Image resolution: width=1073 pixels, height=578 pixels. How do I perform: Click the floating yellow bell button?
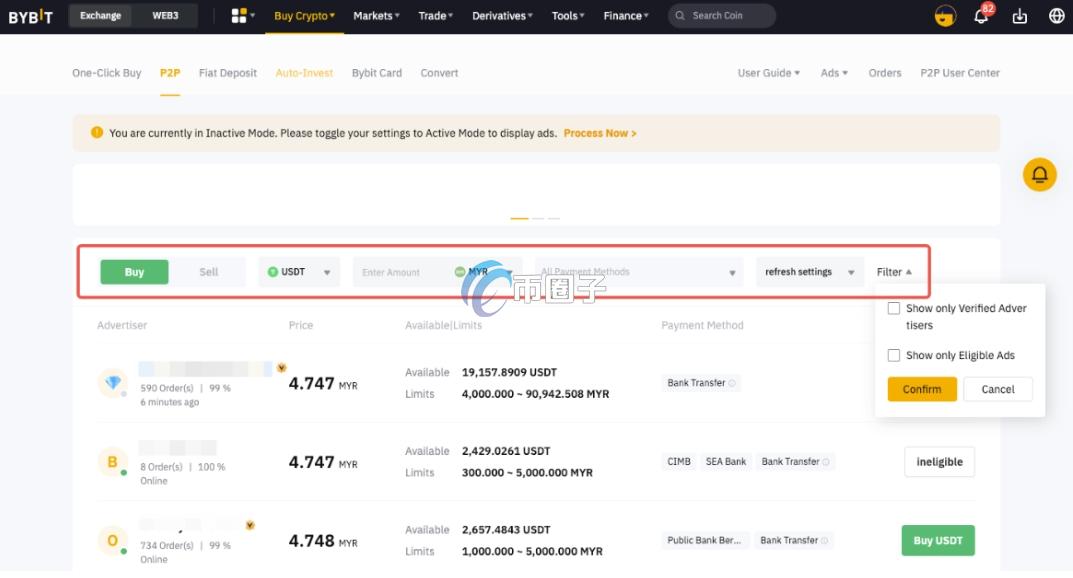click(1039, 174)
